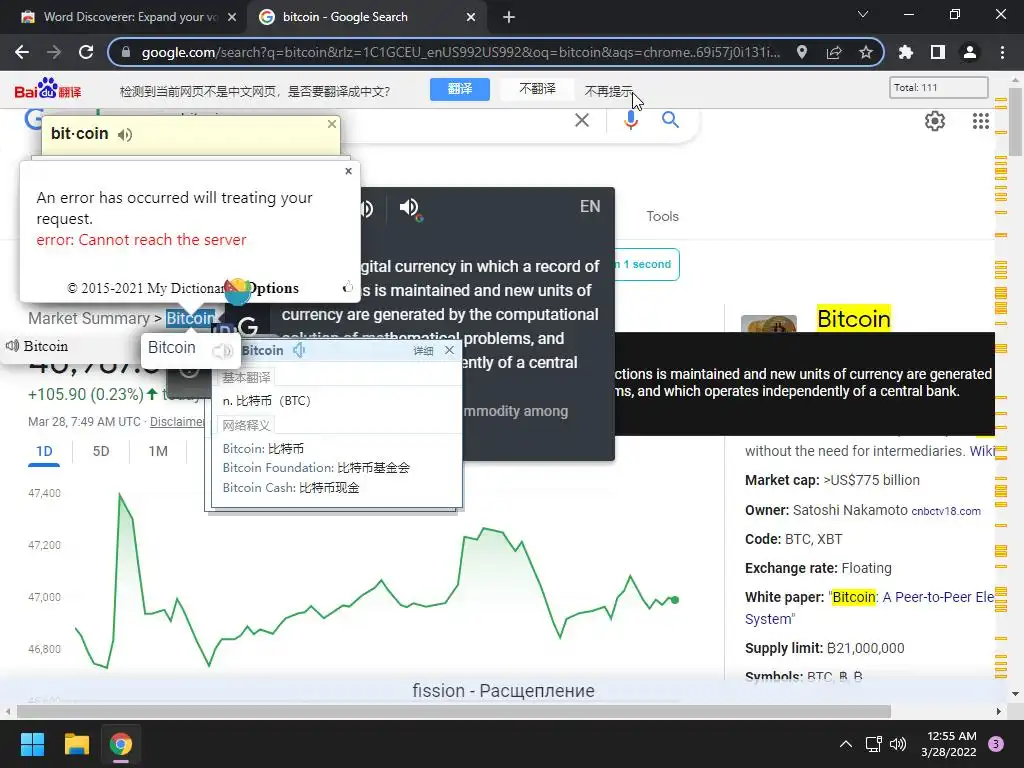The width and height of the screenshot is (1024, 768).
Task: Switch to the Word Discoverer browser tab
Action: (x=129, y=17)
